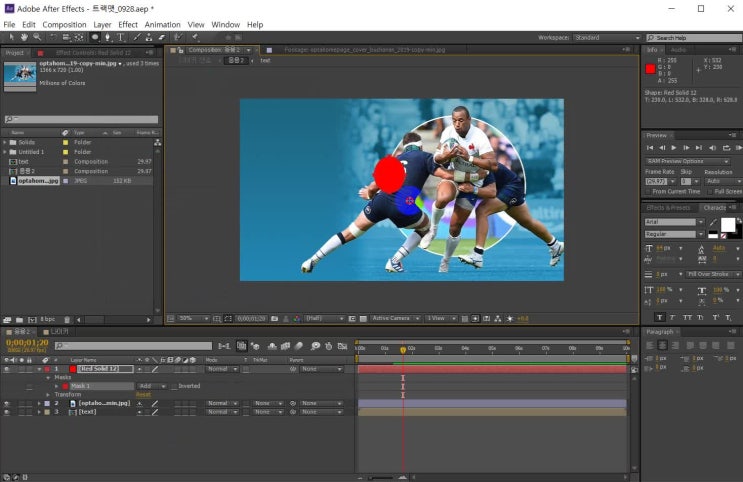Click the composition flowchart icon in viewer
The image size is (743, 482).
click(x=498, y=318)
